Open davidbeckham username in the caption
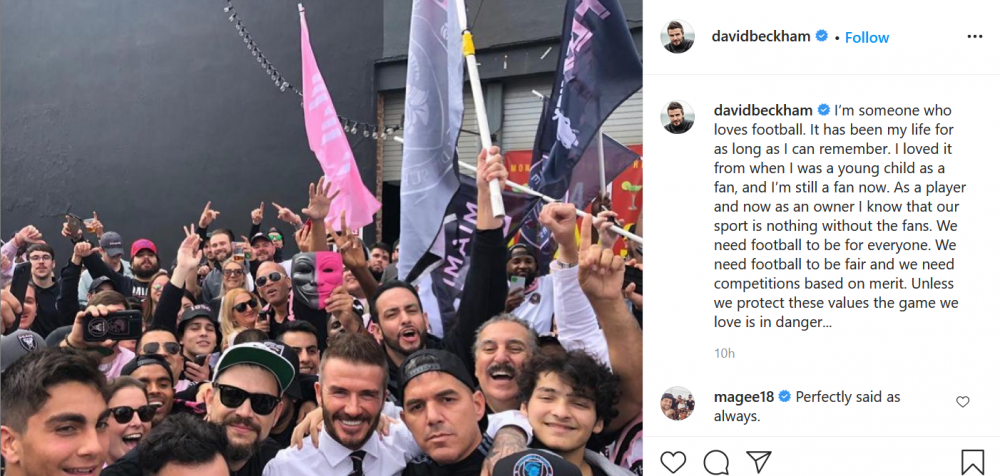Viewport: 1000px width, 476px height. tap(763, 110)
